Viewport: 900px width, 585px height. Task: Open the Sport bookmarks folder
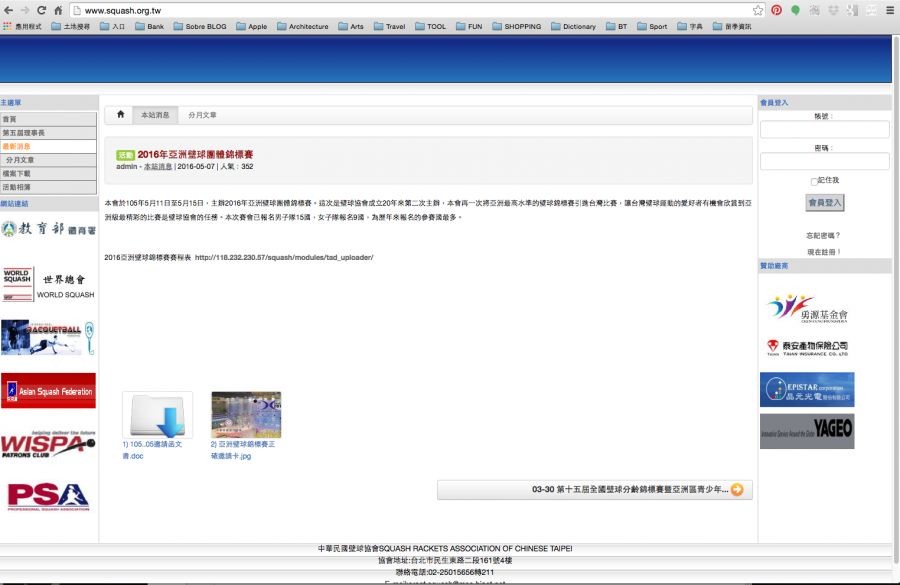coord(652,26)
